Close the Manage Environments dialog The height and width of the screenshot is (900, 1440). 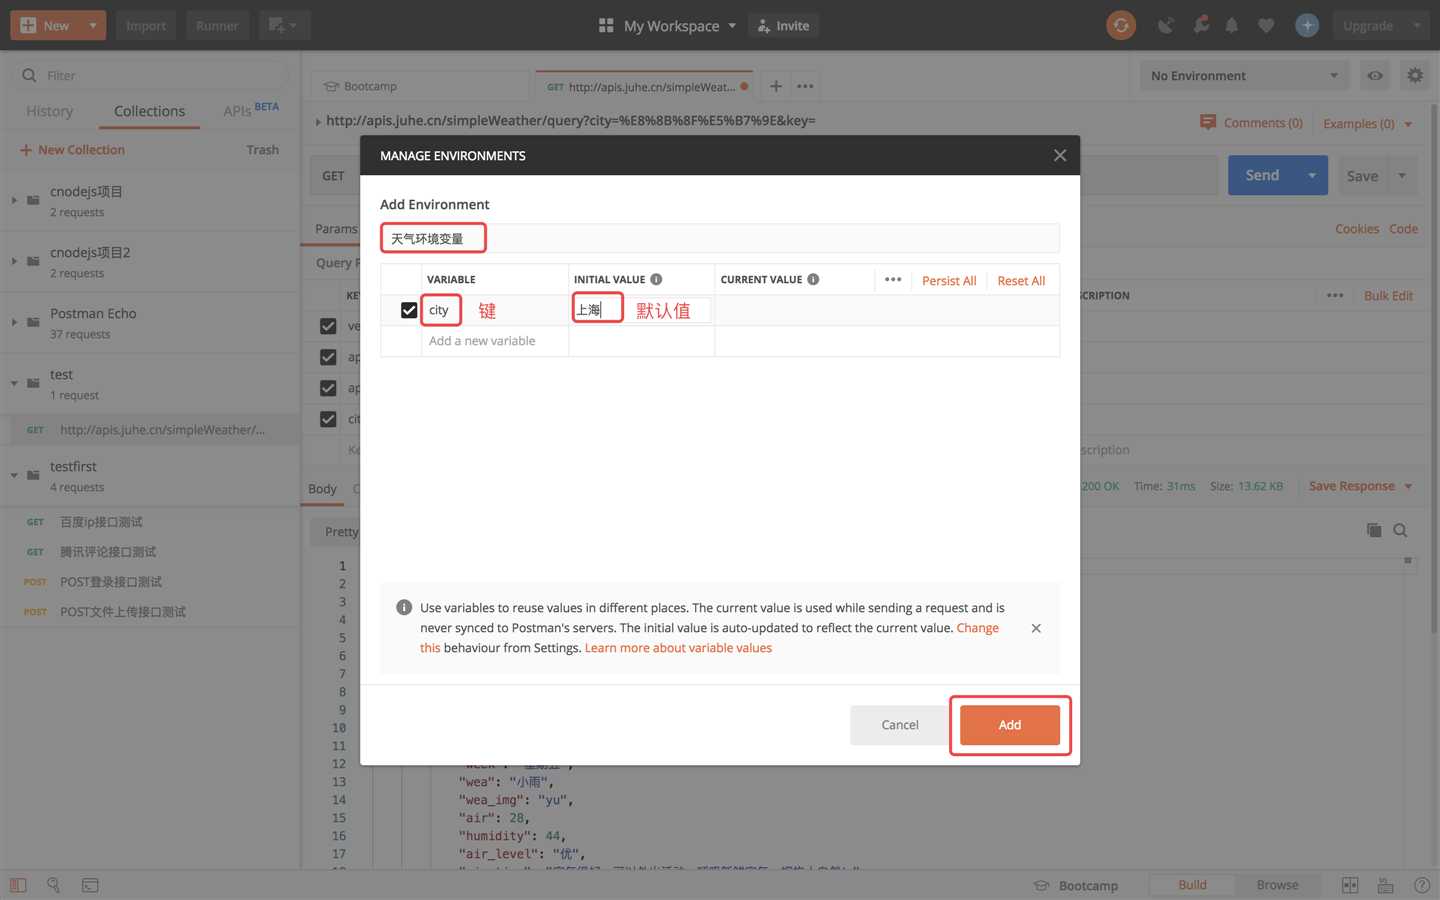(x=1060, y=155)
